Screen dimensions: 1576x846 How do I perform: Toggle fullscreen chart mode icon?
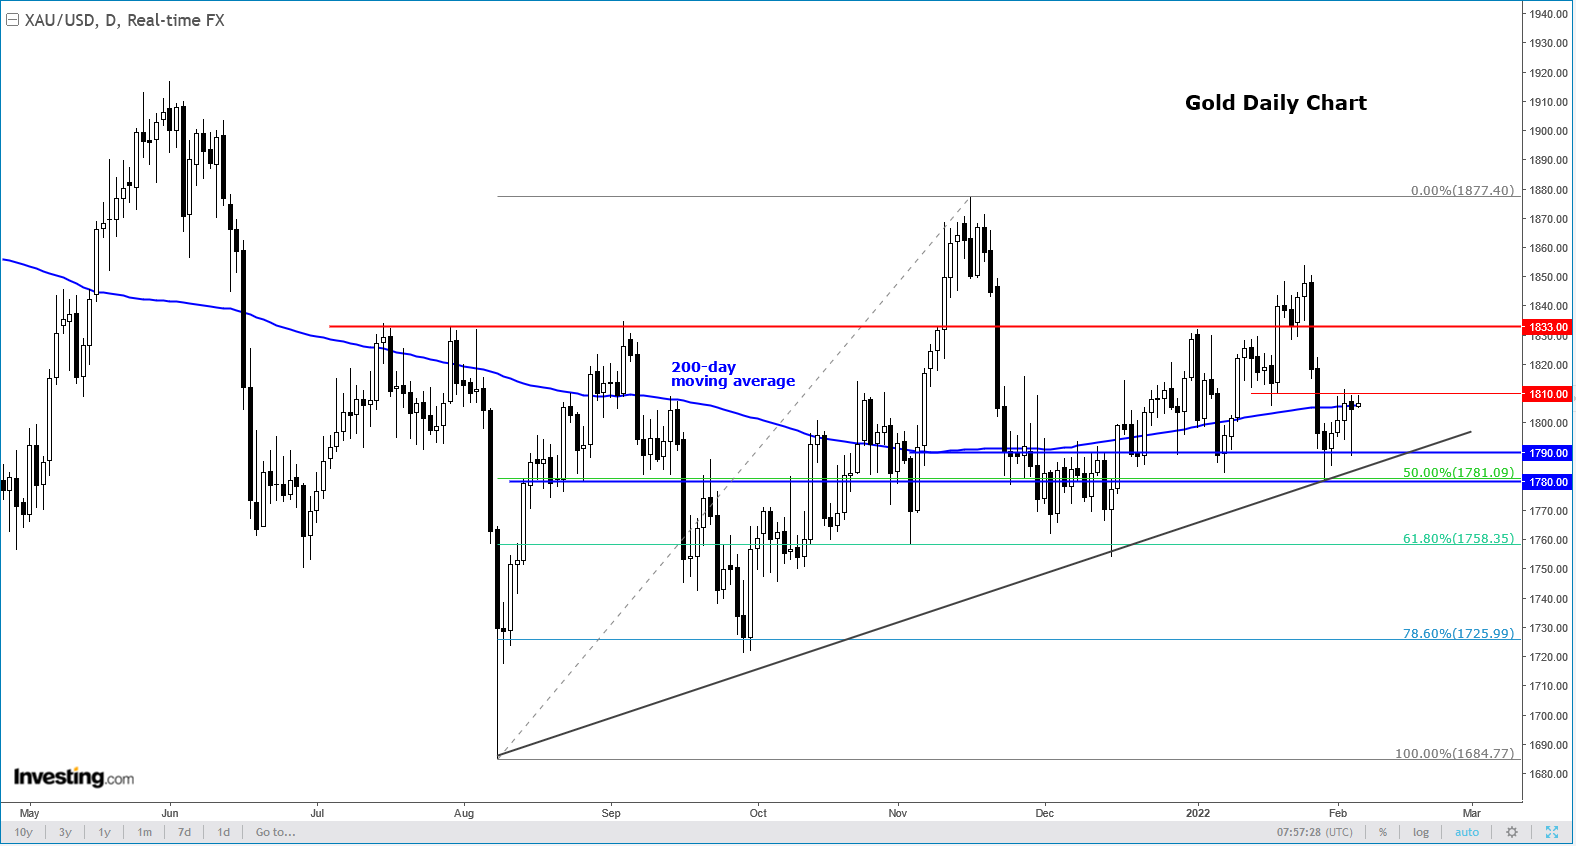point(1552,832)
